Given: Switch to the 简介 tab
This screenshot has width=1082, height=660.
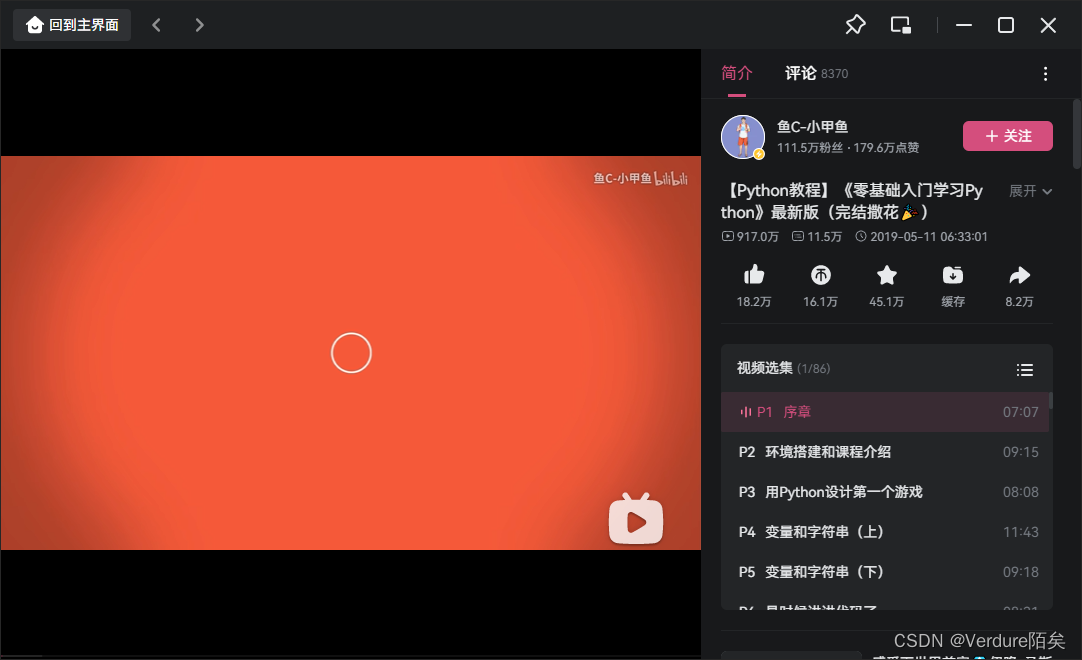Looking at the screenshot, I should pos(736,73).
